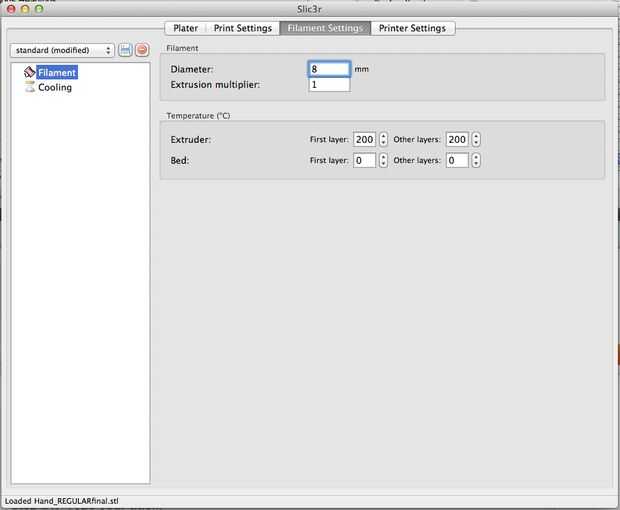
Task: Click the Extruder row label
Action: [191, 140]
